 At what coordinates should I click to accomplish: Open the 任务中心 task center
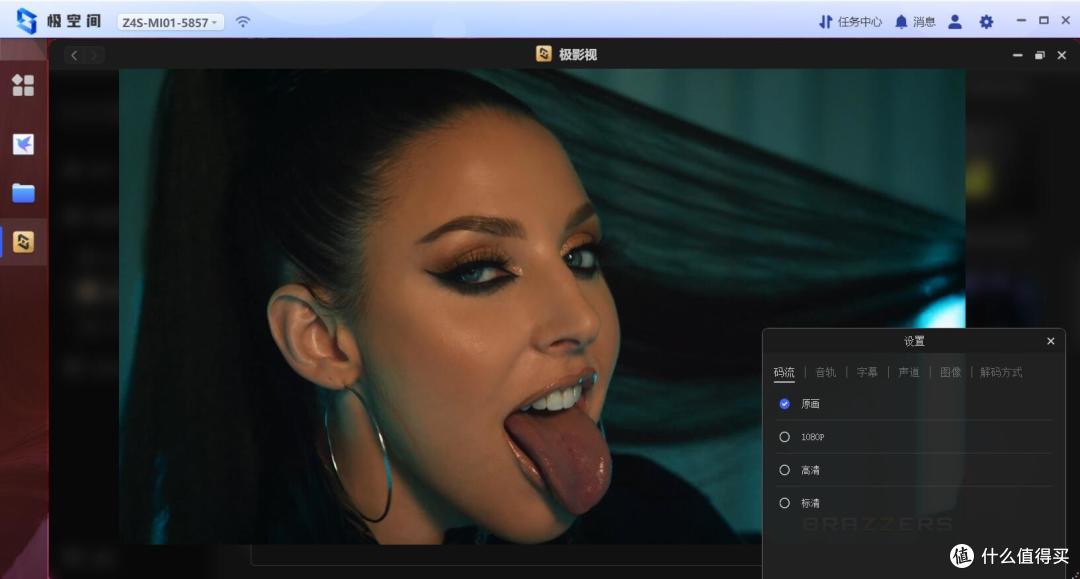pos(850,22)
